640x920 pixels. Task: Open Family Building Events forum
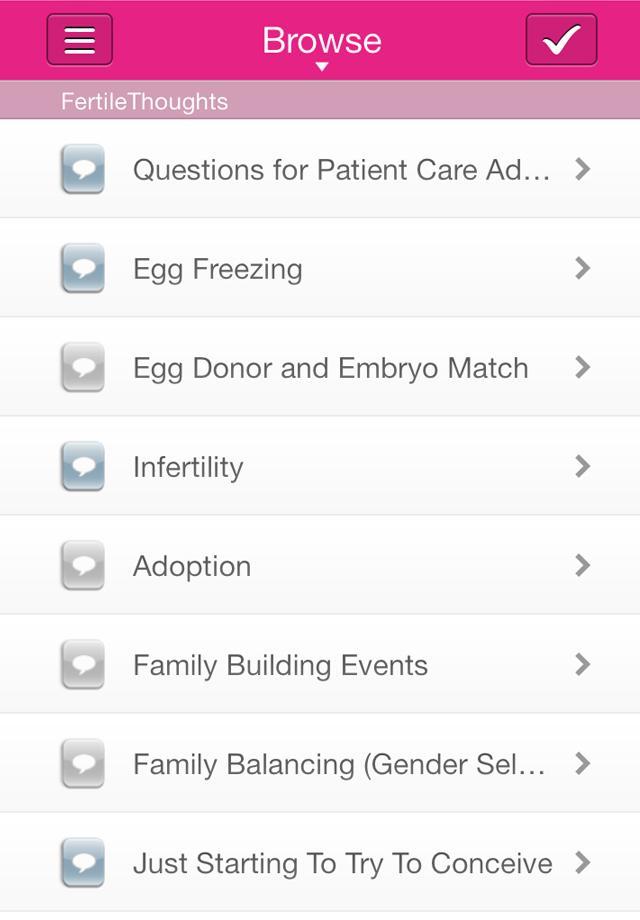280,665
